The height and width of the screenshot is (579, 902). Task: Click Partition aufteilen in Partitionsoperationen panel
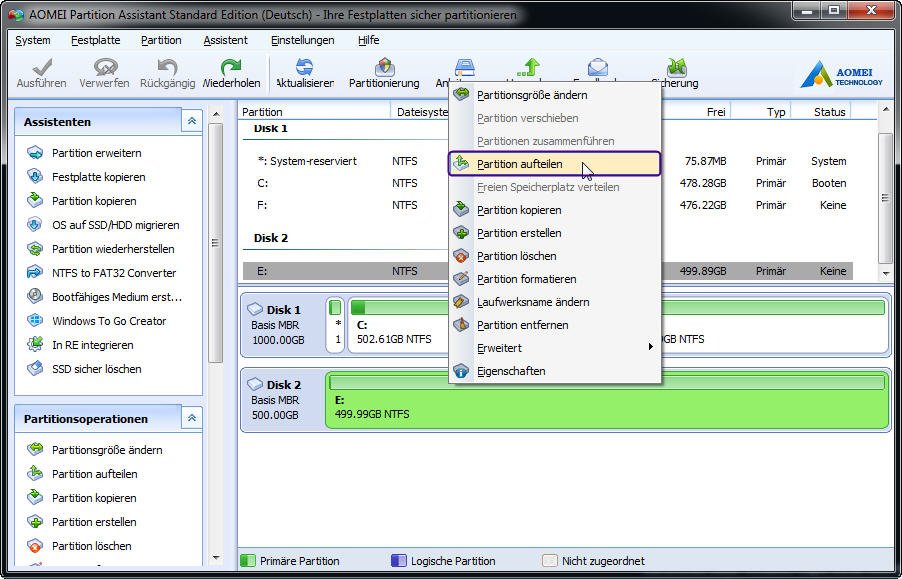coord(82,474)
